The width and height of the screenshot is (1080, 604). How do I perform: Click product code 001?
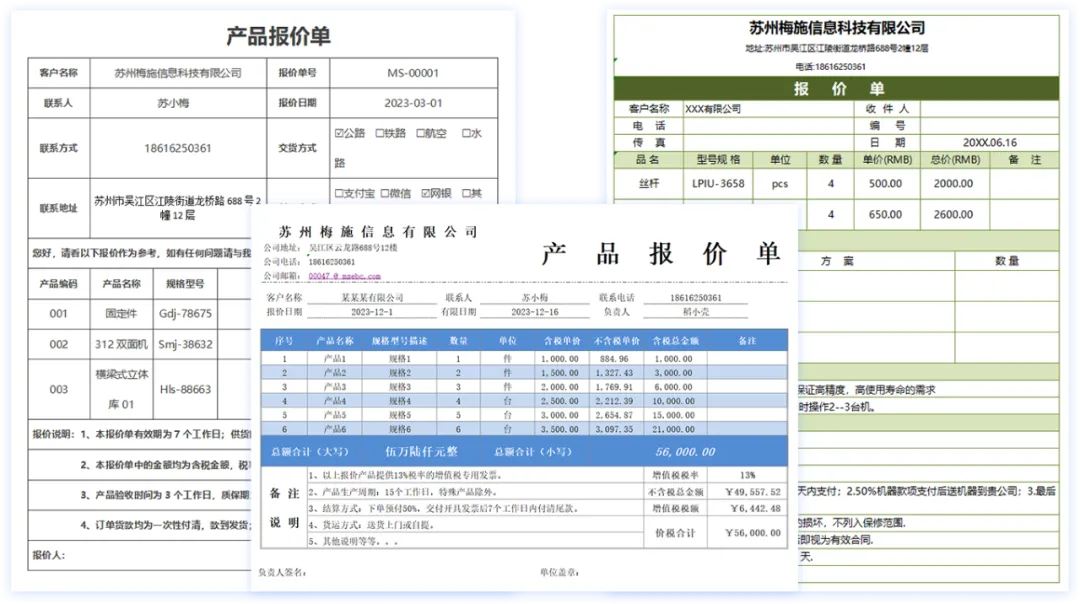click(59, 313)
